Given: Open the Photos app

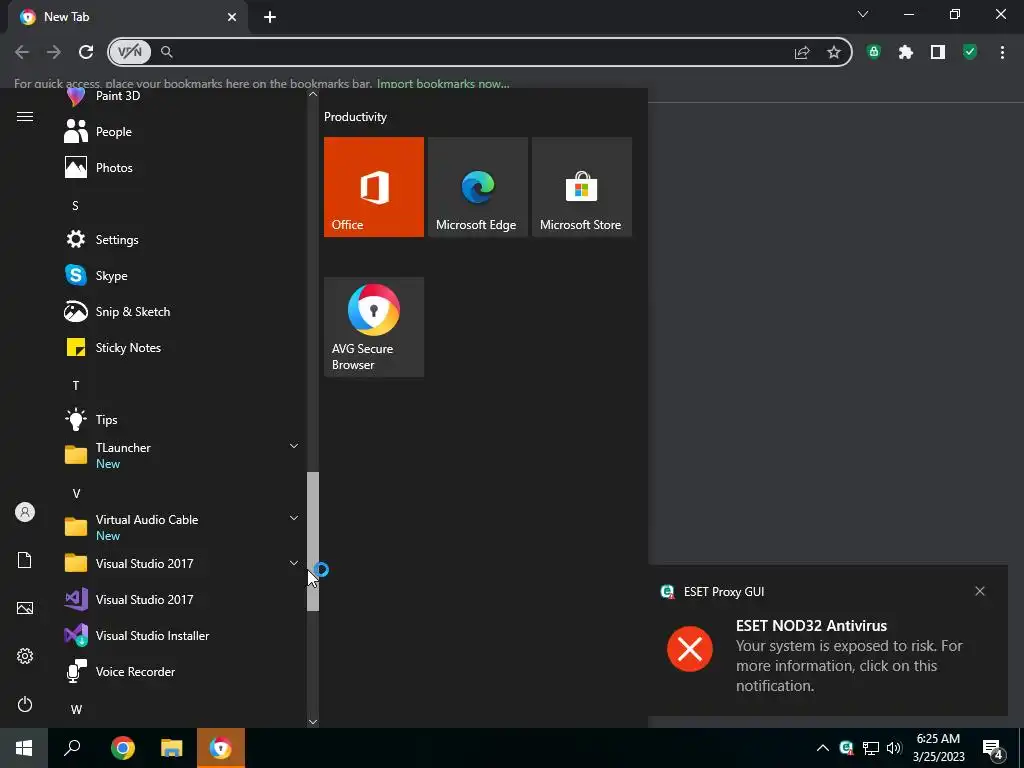Looking at the screenshot, I should (183, 168).
